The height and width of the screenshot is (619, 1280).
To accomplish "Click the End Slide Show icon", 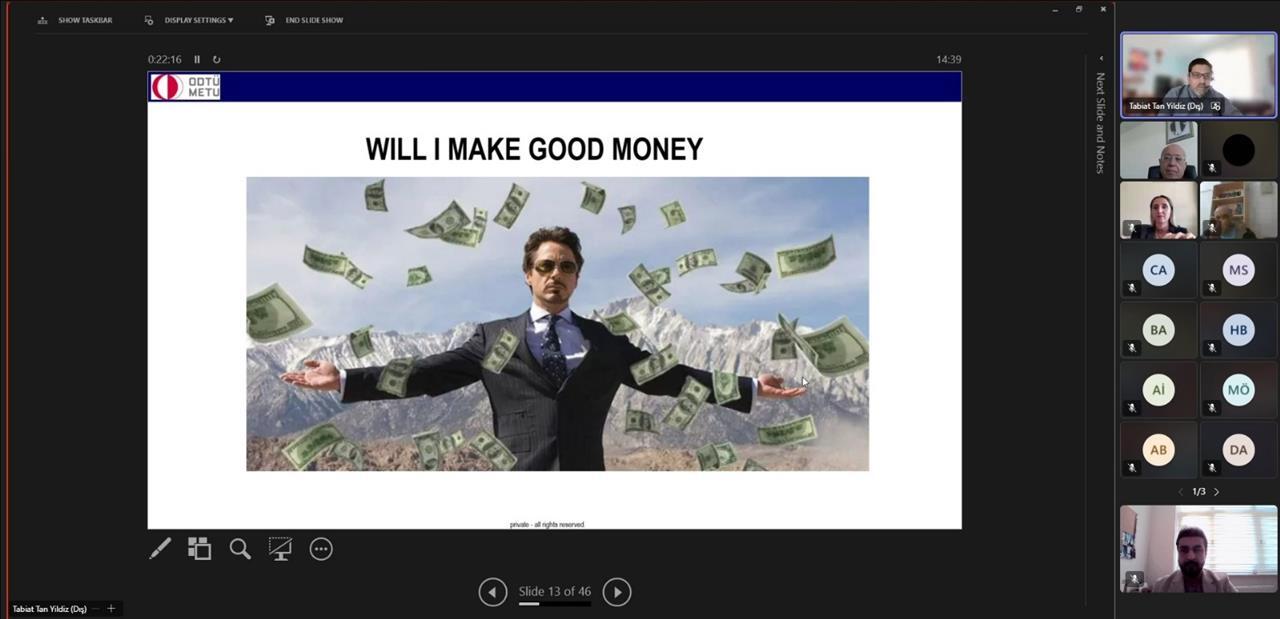I will click(270, 20).
